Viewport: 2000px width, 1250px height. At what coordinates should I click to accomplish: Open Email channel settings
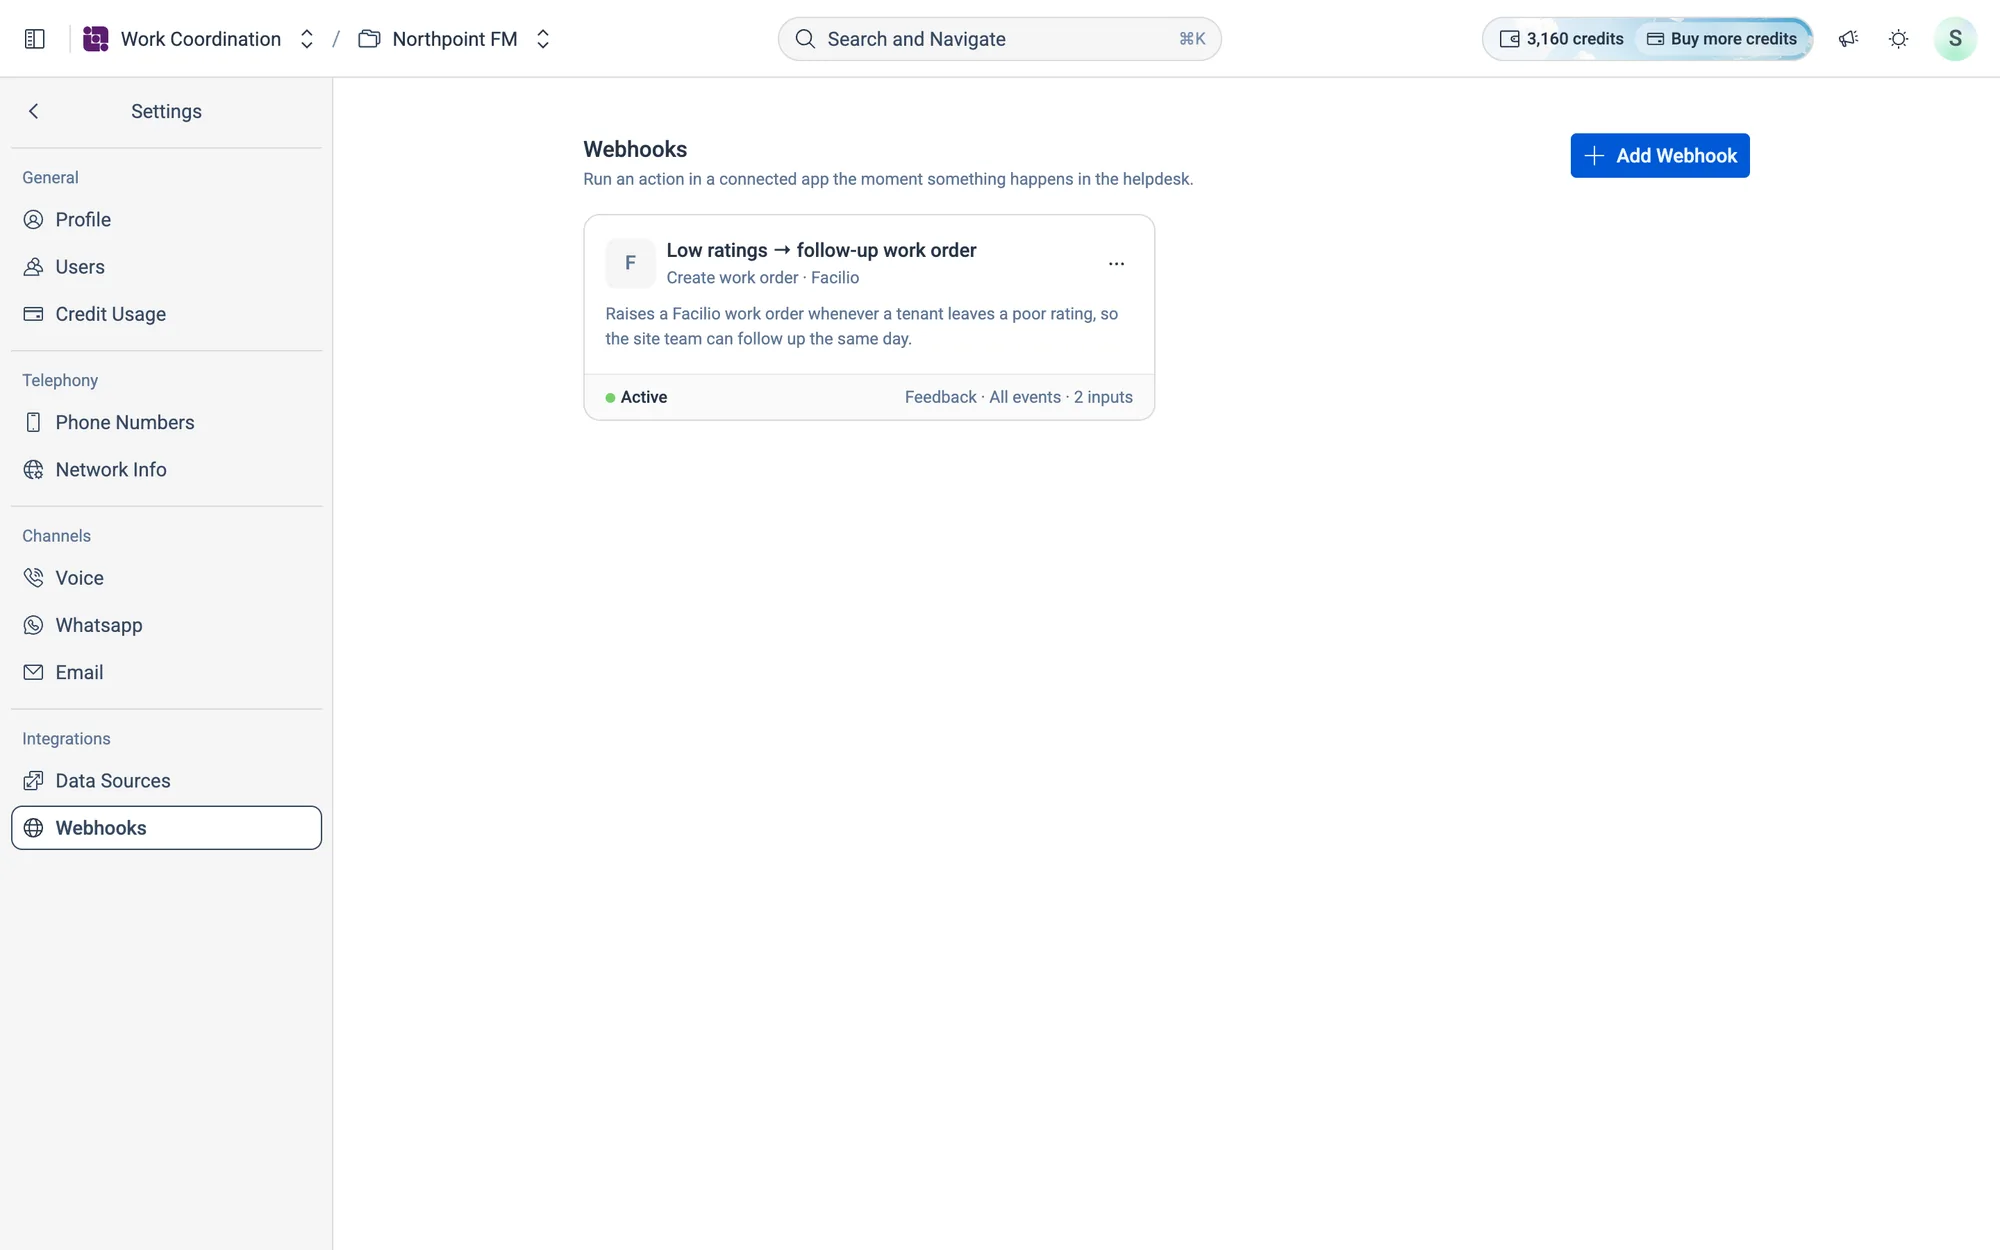[166, 672]
